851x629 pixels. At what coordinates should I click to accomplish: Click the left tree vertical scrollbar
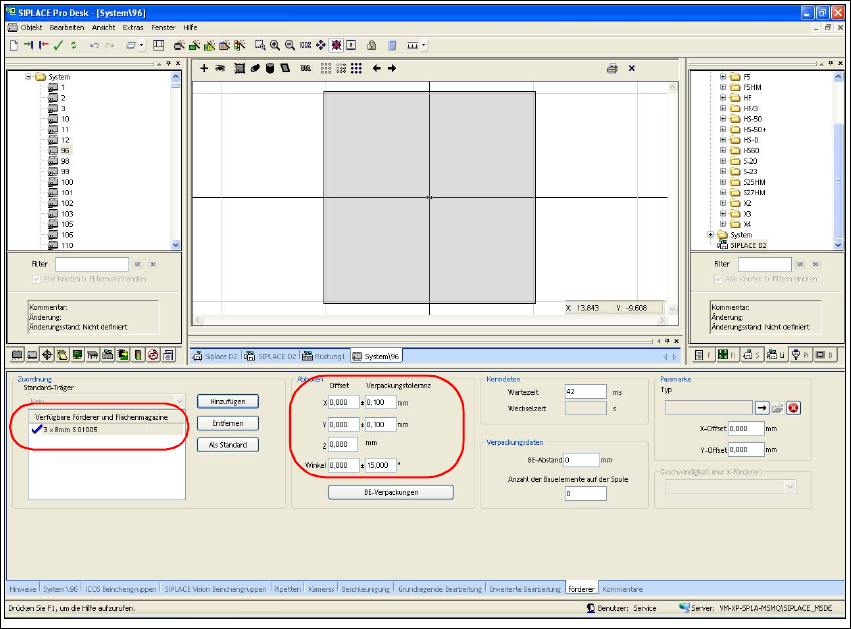(x=177, y=160)
